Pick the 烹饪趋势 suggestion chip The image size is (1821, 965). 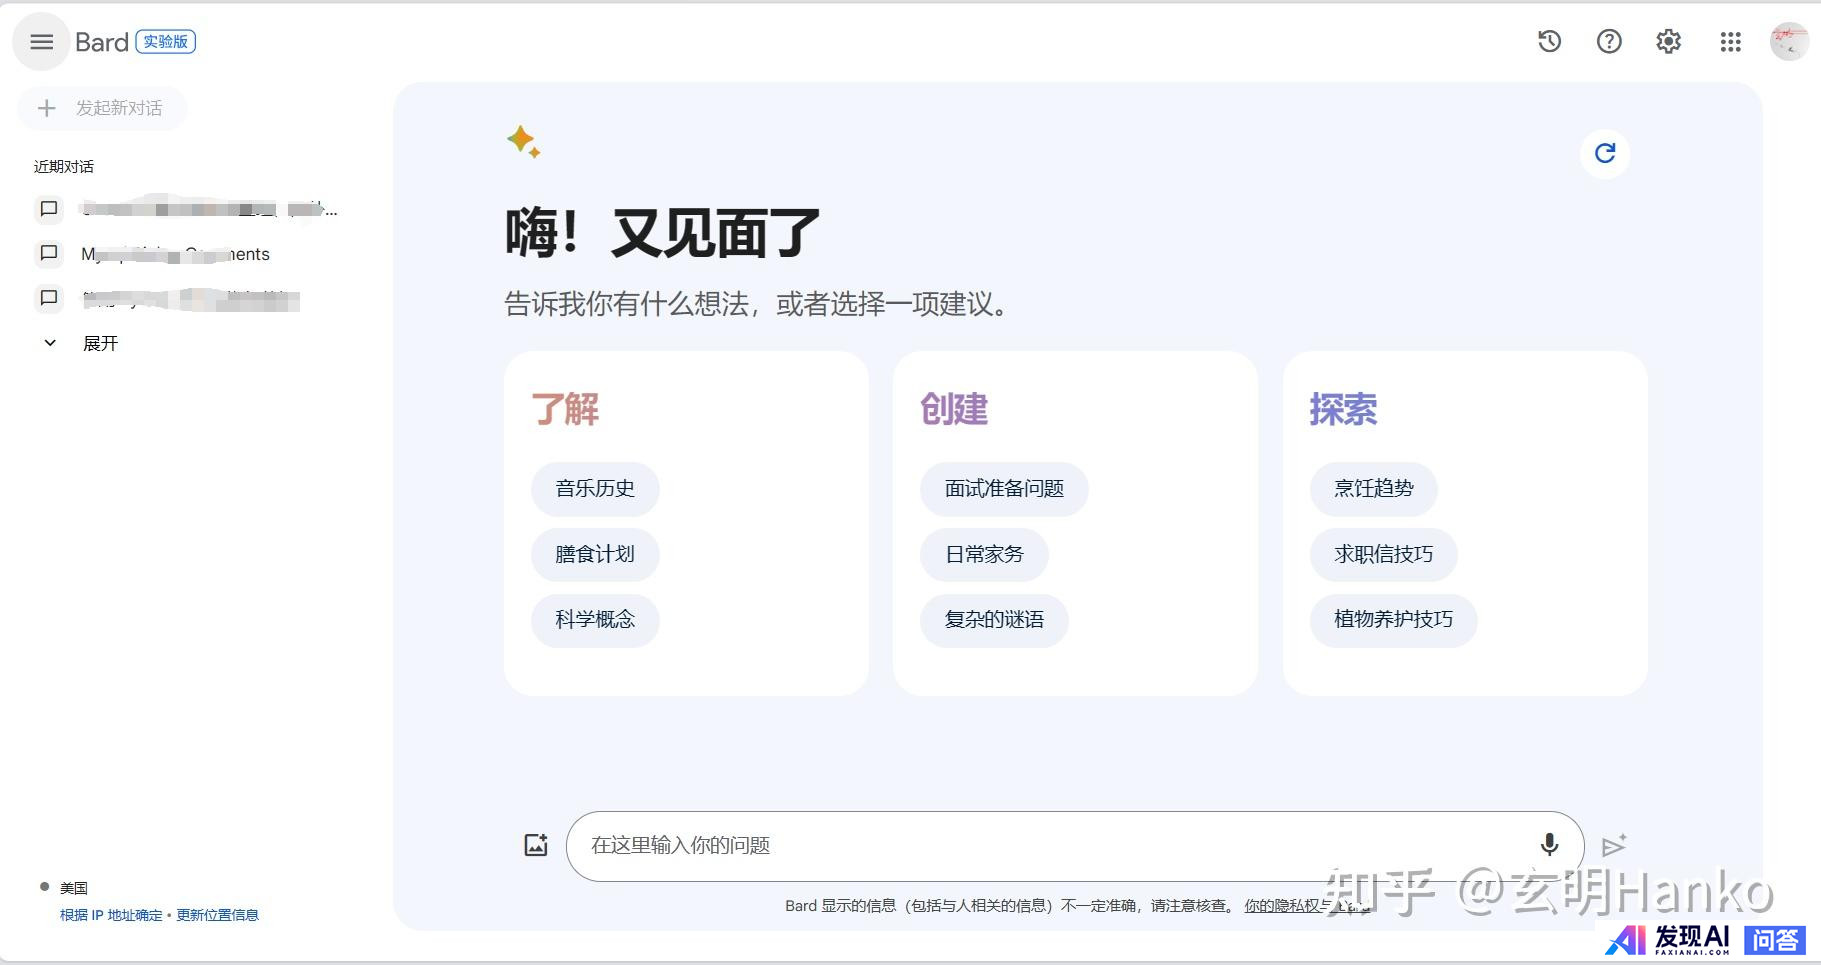pyautogui.click(x=1373, y=489)
